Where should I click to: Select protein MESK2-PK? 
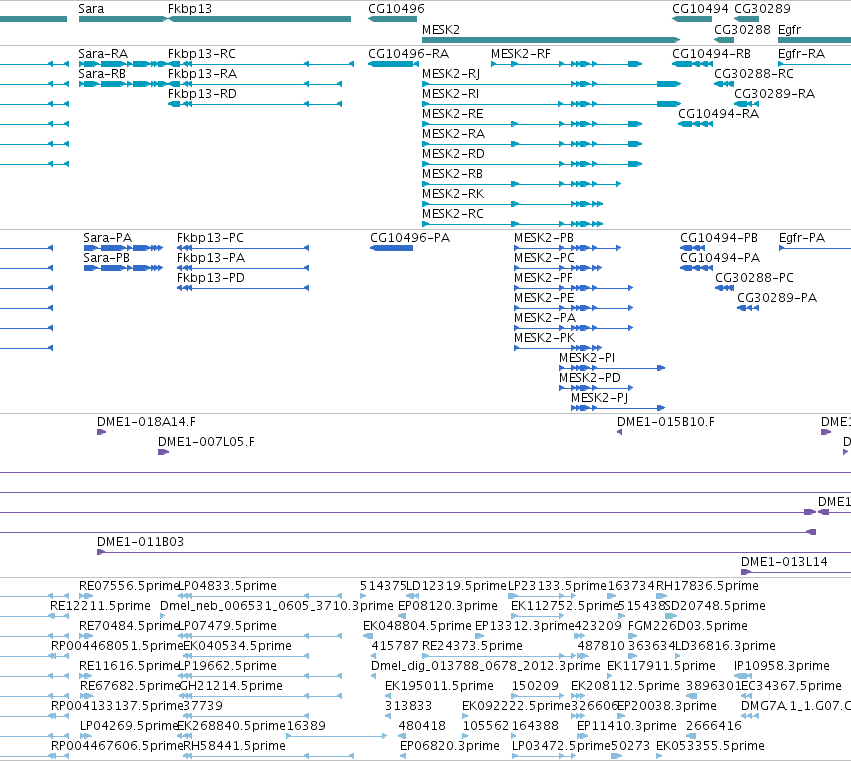point(544,338)
